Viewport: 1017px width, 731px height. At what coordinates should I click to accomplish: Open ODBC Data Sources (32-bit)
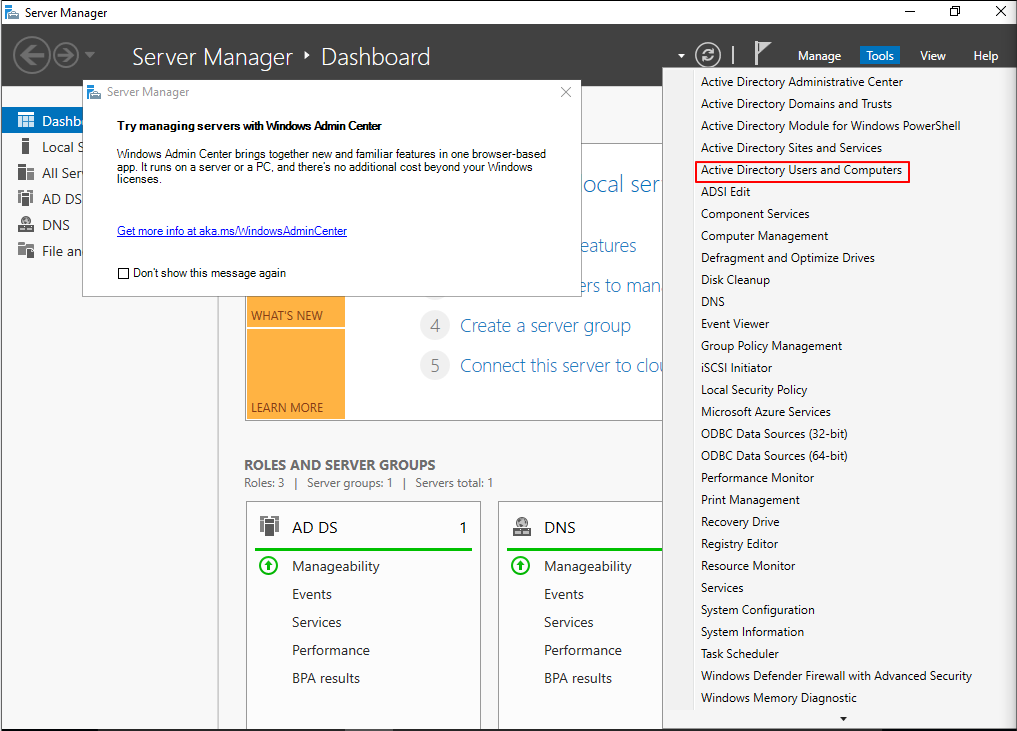pos(774,434)
